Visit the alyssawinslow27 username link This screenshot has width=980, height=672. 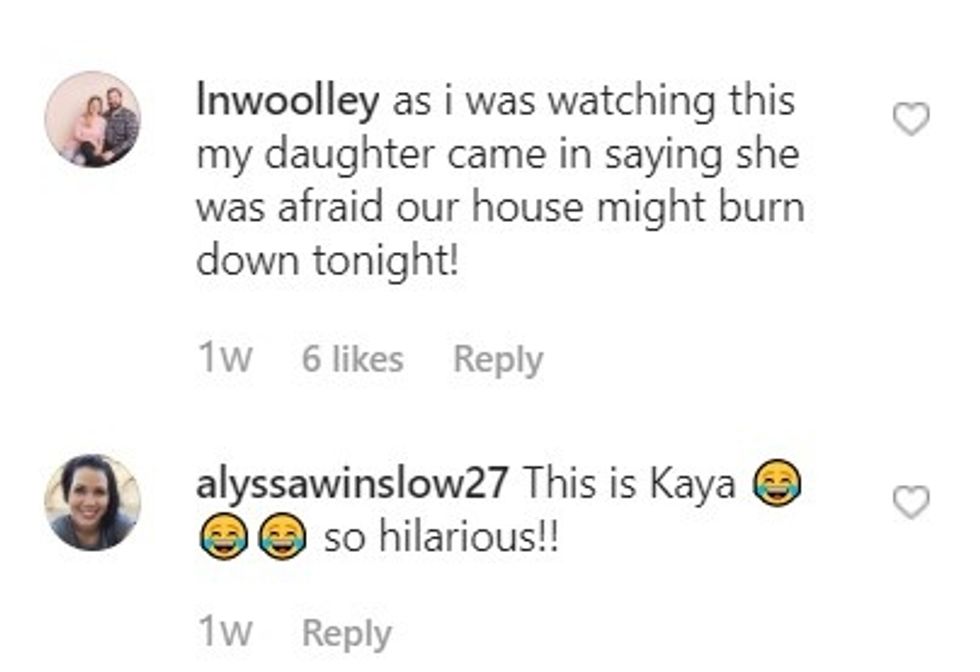tap(352, 484)
